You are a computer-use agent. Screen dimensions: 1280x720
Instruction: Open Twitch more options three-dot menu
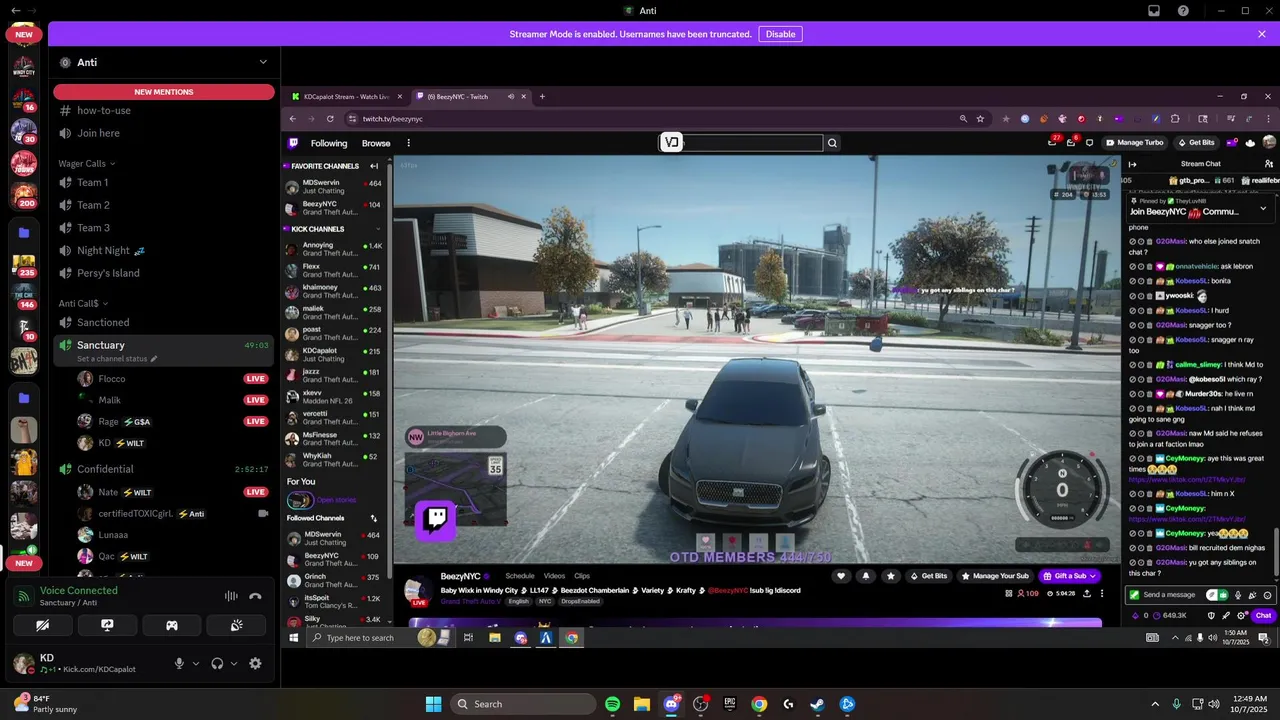tap(408, 143)
